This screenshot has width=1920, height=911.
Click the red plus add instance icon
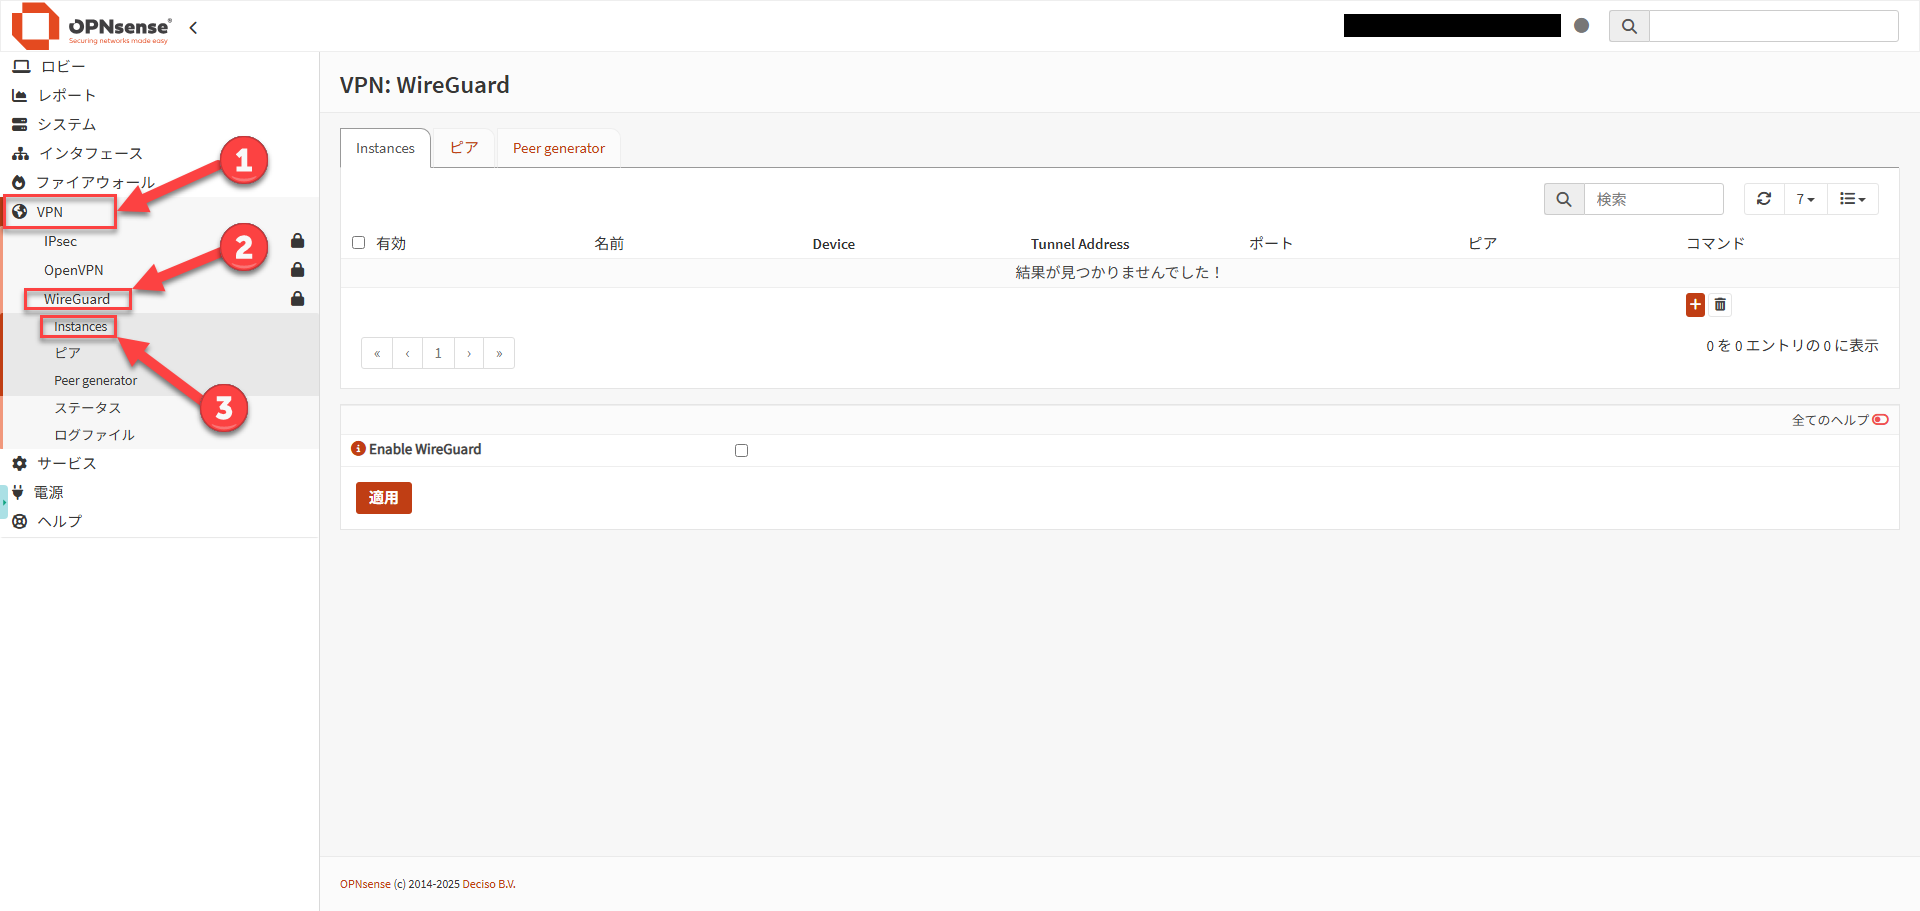pyautogui.click(x=1694, y=305)
